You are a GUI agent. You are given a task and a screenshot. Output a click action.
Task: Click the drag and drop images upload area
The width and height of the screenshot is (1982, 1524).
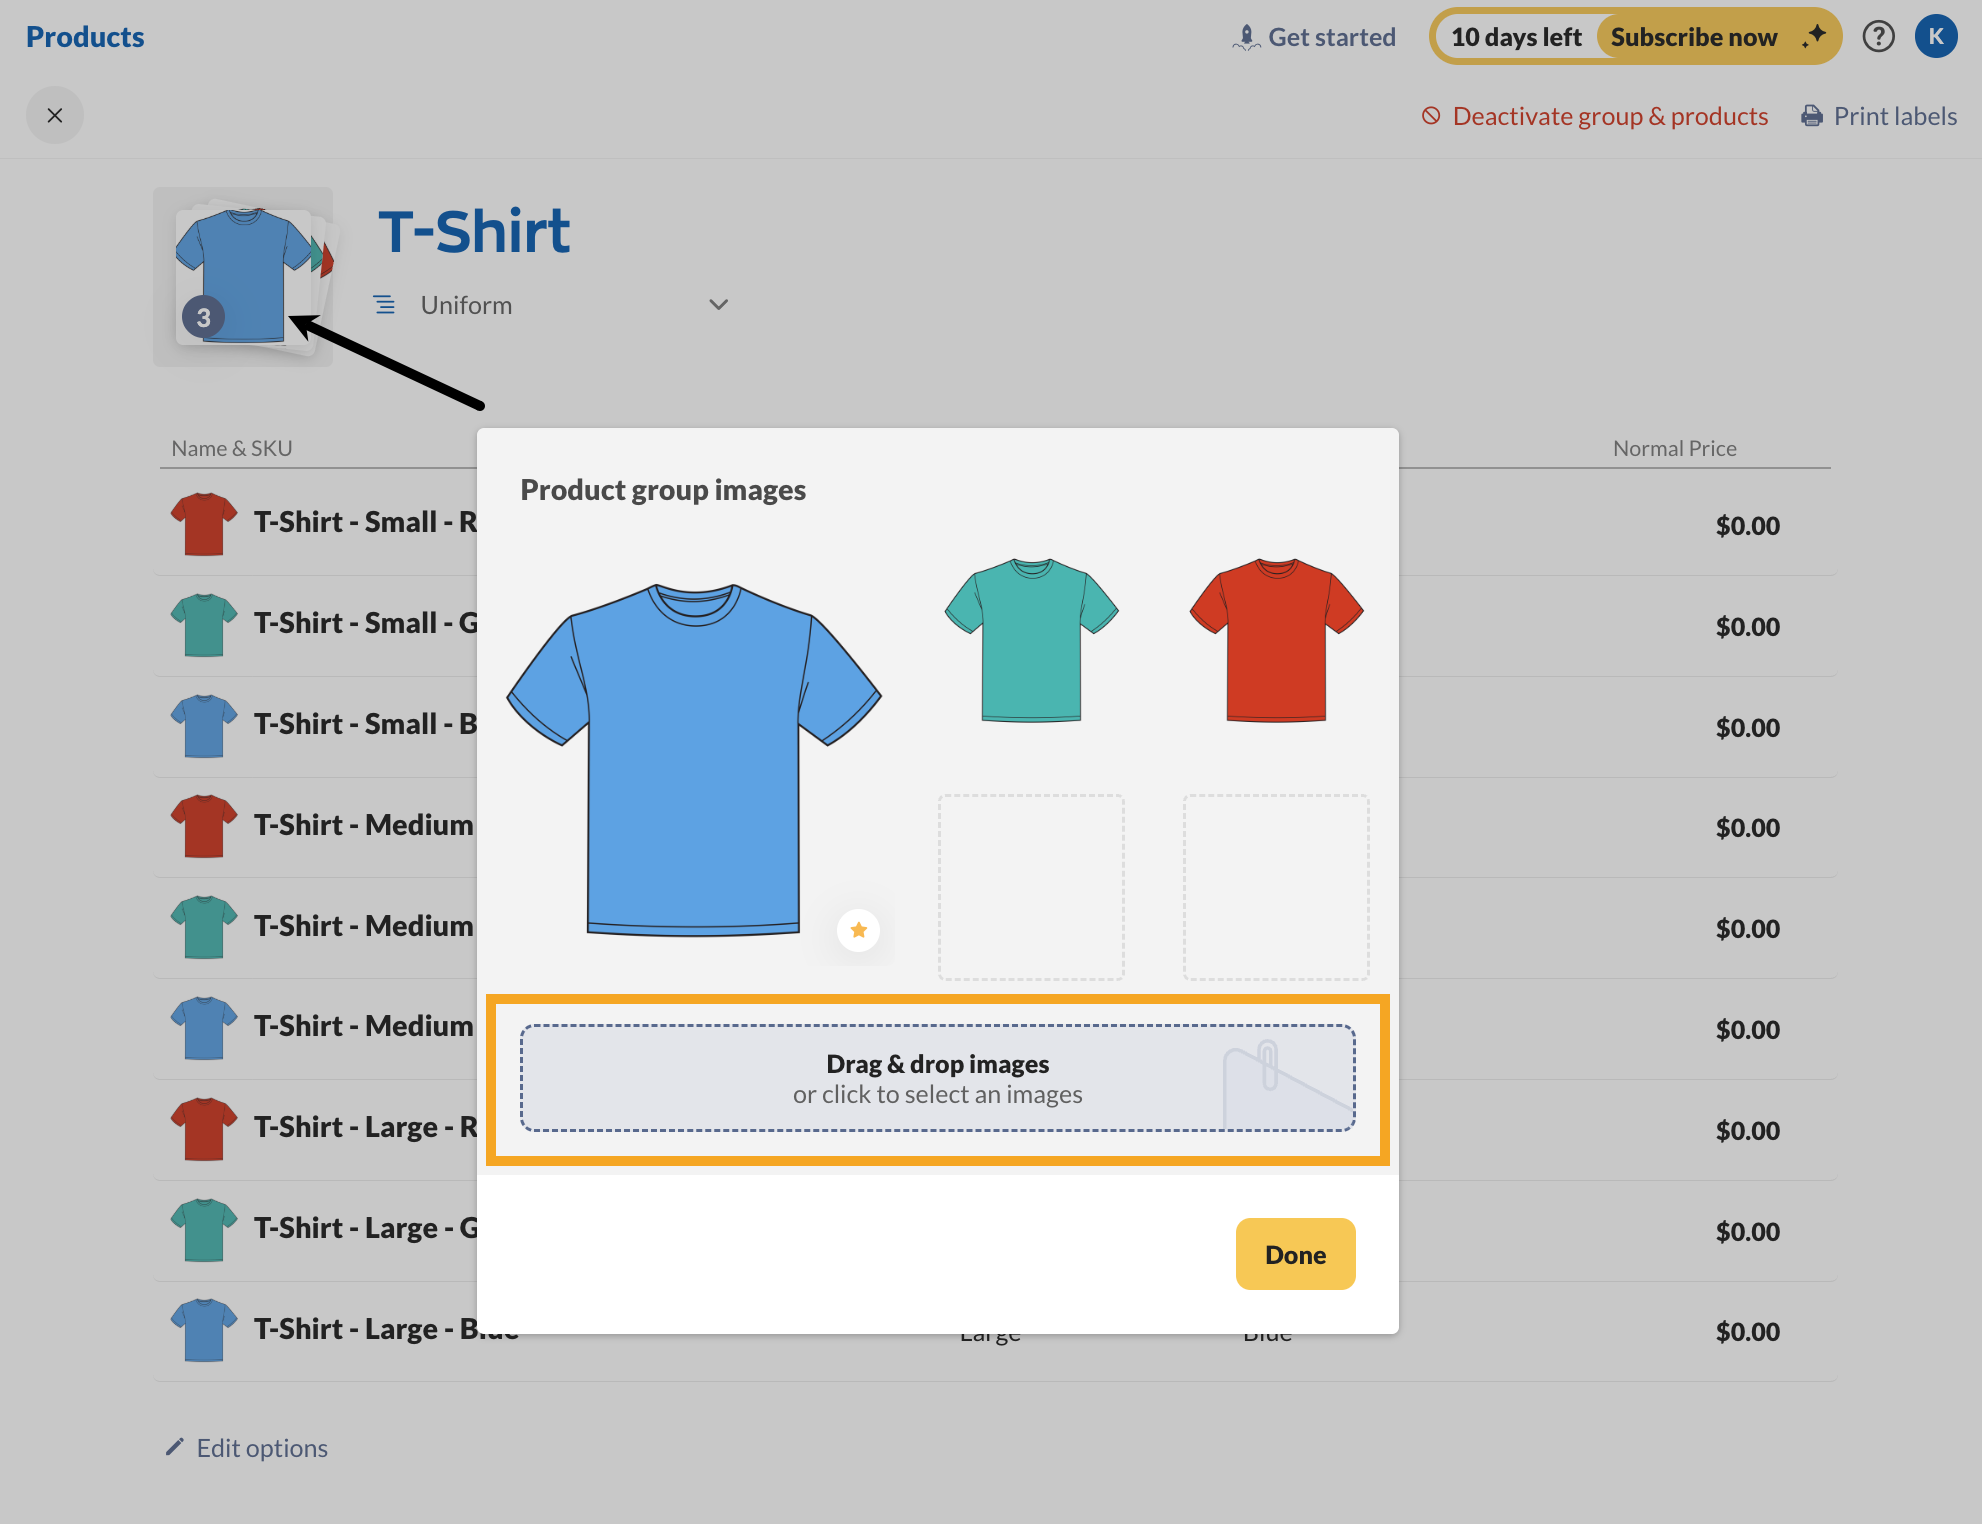tap(937, 1078)
